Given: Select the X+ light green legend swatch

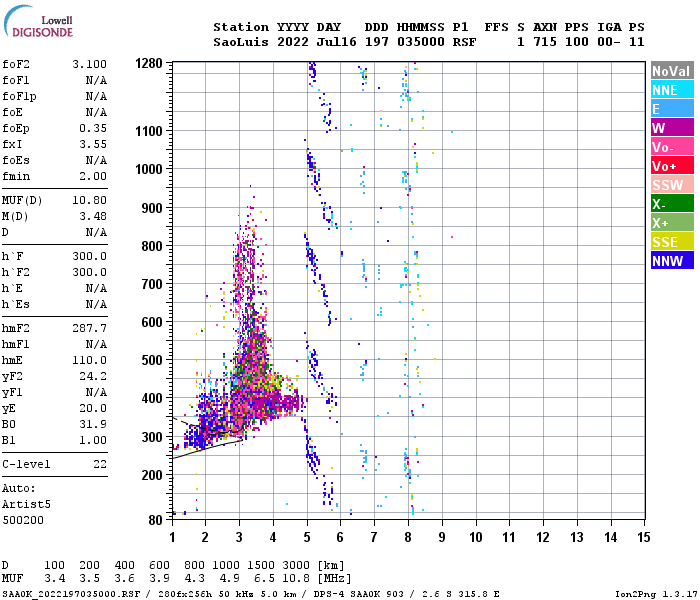Looking at the screenshot, I should pyautogui.click(x=672, y=223).
